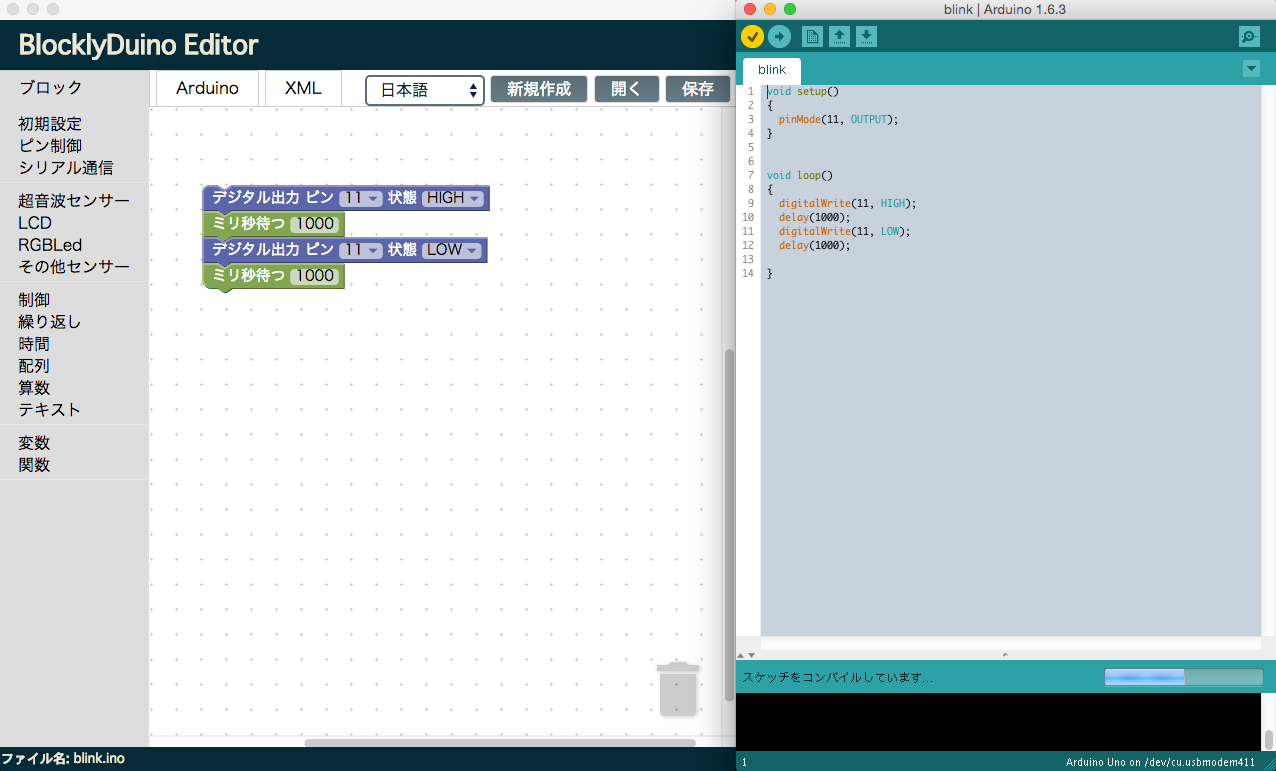Open the シリアル通信 block category

tap(66, 168)
